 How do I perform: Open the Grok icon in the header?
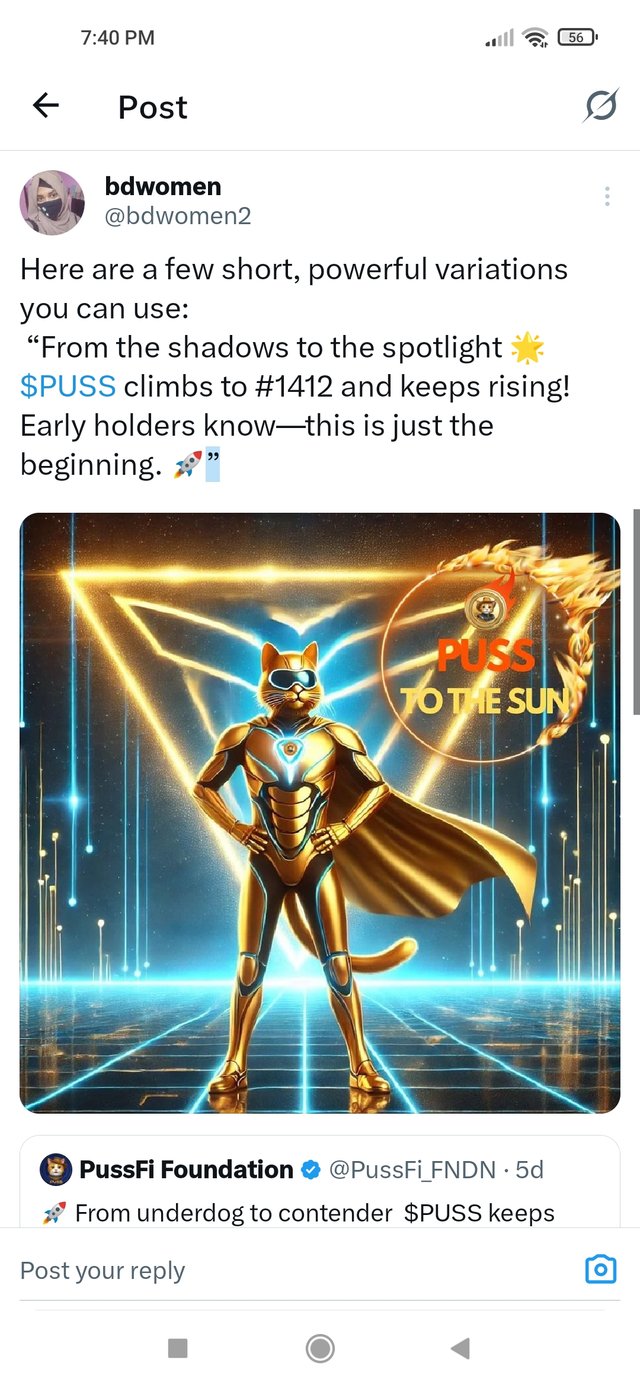coord(600,106)
